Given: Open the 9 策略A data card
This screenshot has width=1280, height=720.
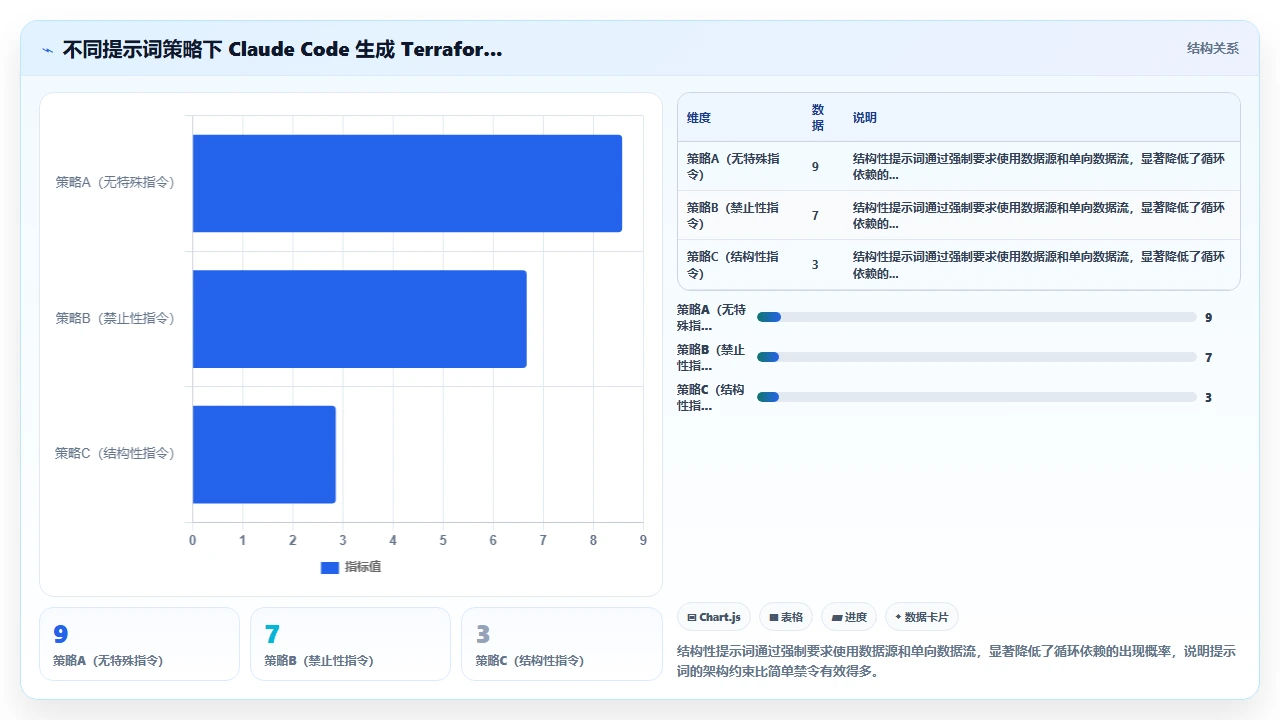Looking at the screenshot, I should [x=139, y=644].
